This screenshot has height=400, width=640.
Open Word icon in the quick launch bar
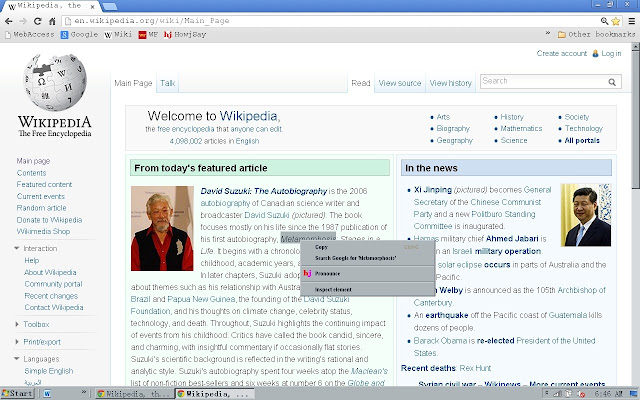point(47,393)
